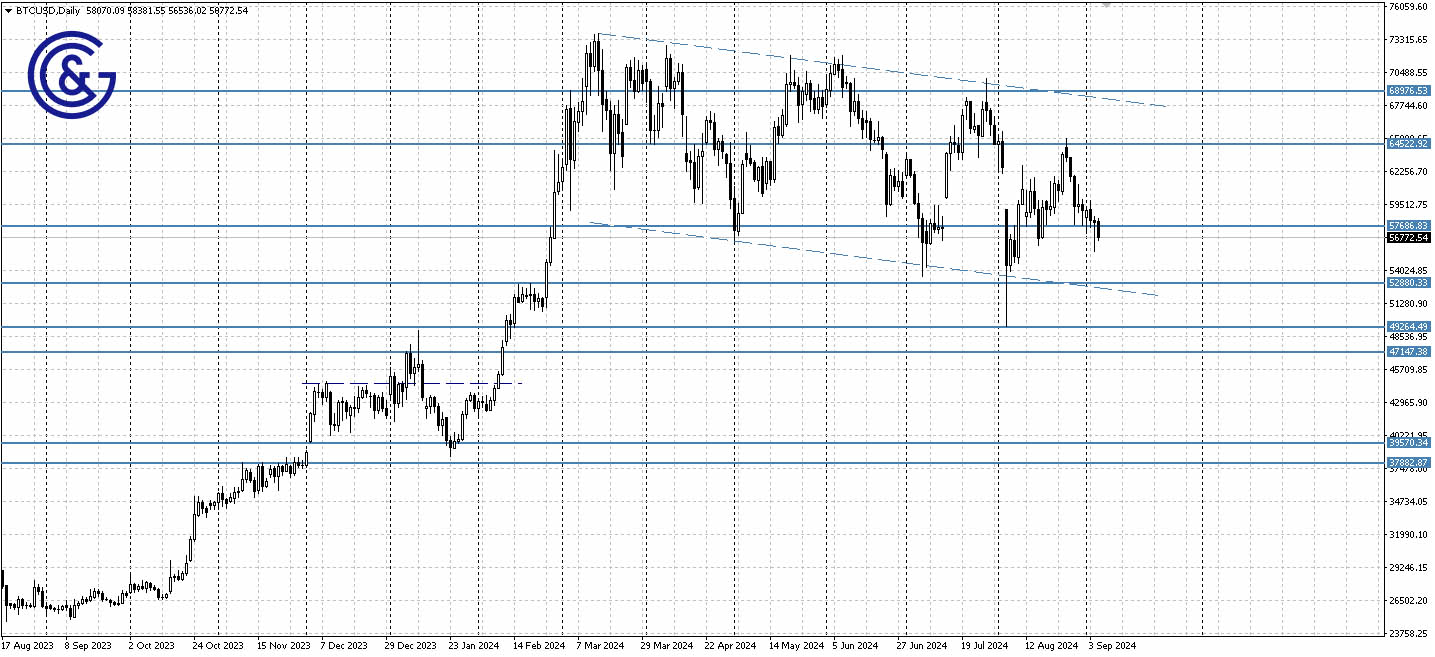Select the 49264.49 price level tag
The height and width of the screenshot is (657, 1435).
[x=1408, y=325]
